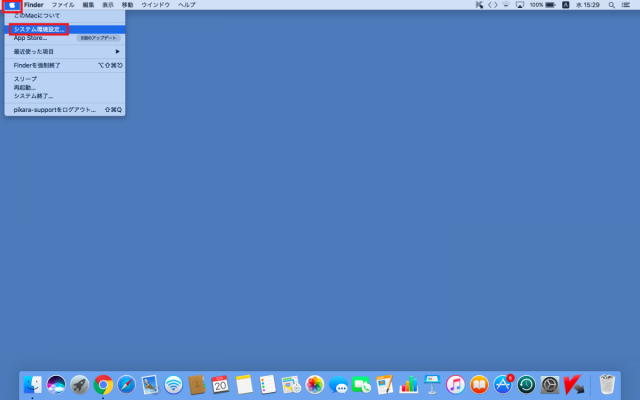Open Launchpad rocket icon in Dock
Viewport: 640px width, 400px height.
[80, 384]
